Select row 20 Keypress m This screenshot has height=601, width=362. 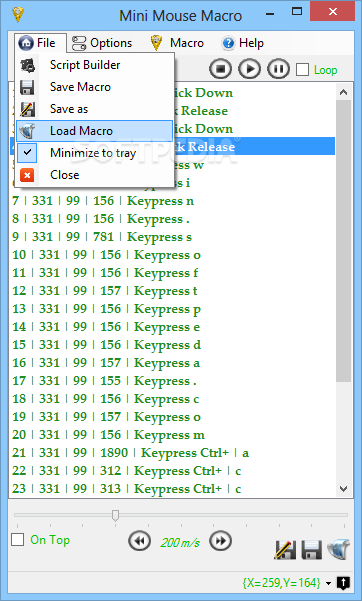click(172, 435)
